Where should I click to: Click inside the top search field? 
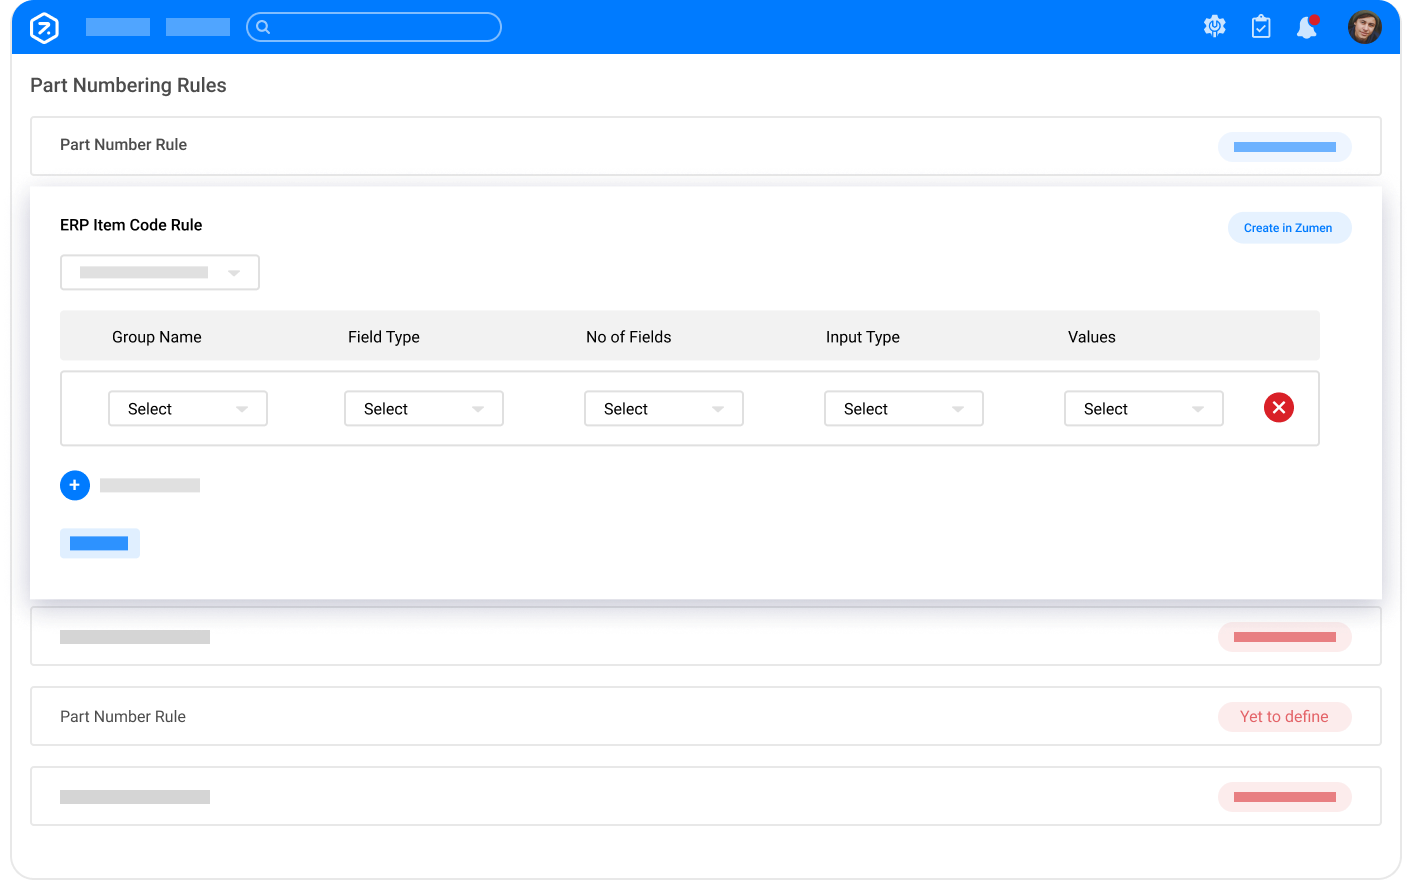(x=374, y=27)
